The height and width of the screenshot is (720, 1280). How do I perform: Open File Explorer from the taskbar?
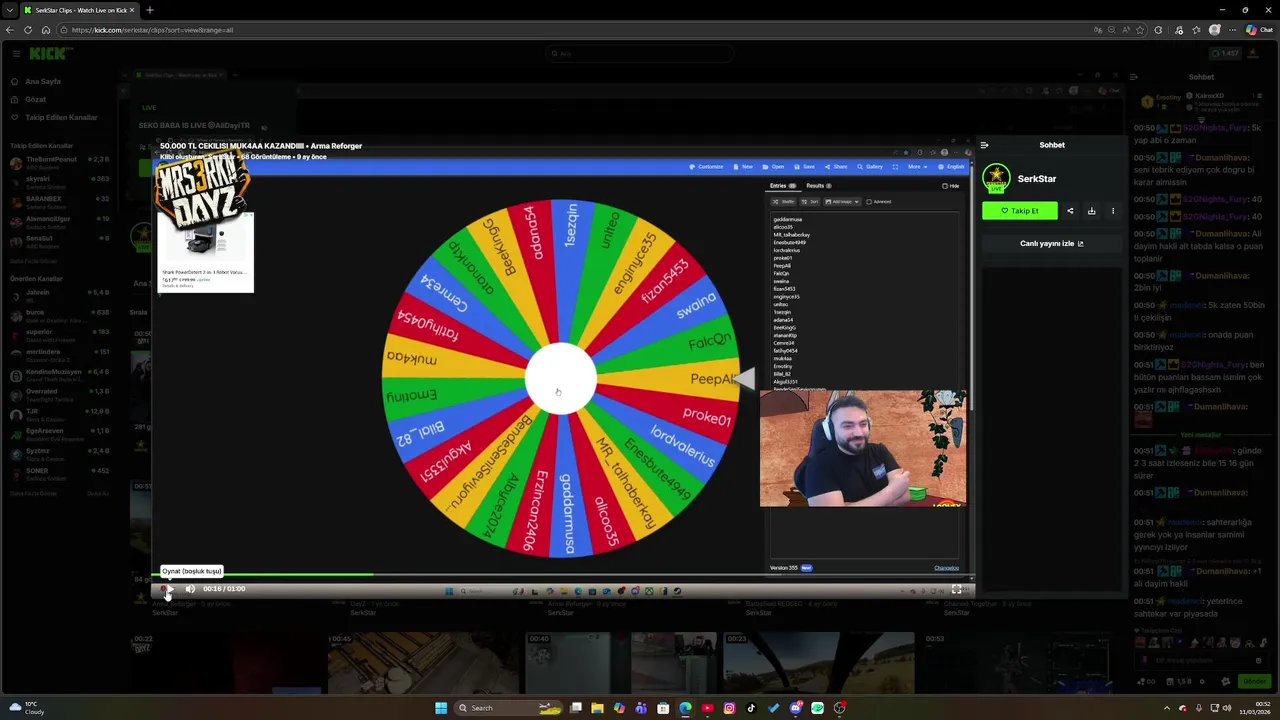tap(597, 708)
